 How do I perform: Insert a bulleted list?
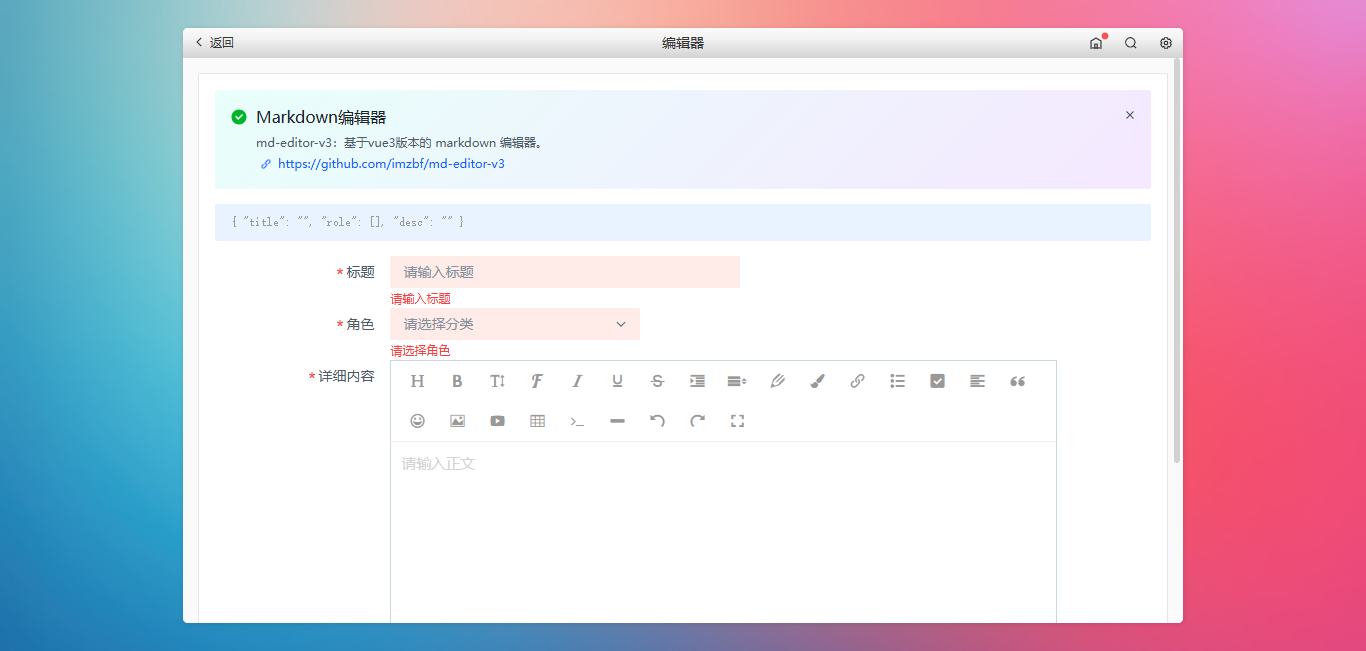(897, 381)
